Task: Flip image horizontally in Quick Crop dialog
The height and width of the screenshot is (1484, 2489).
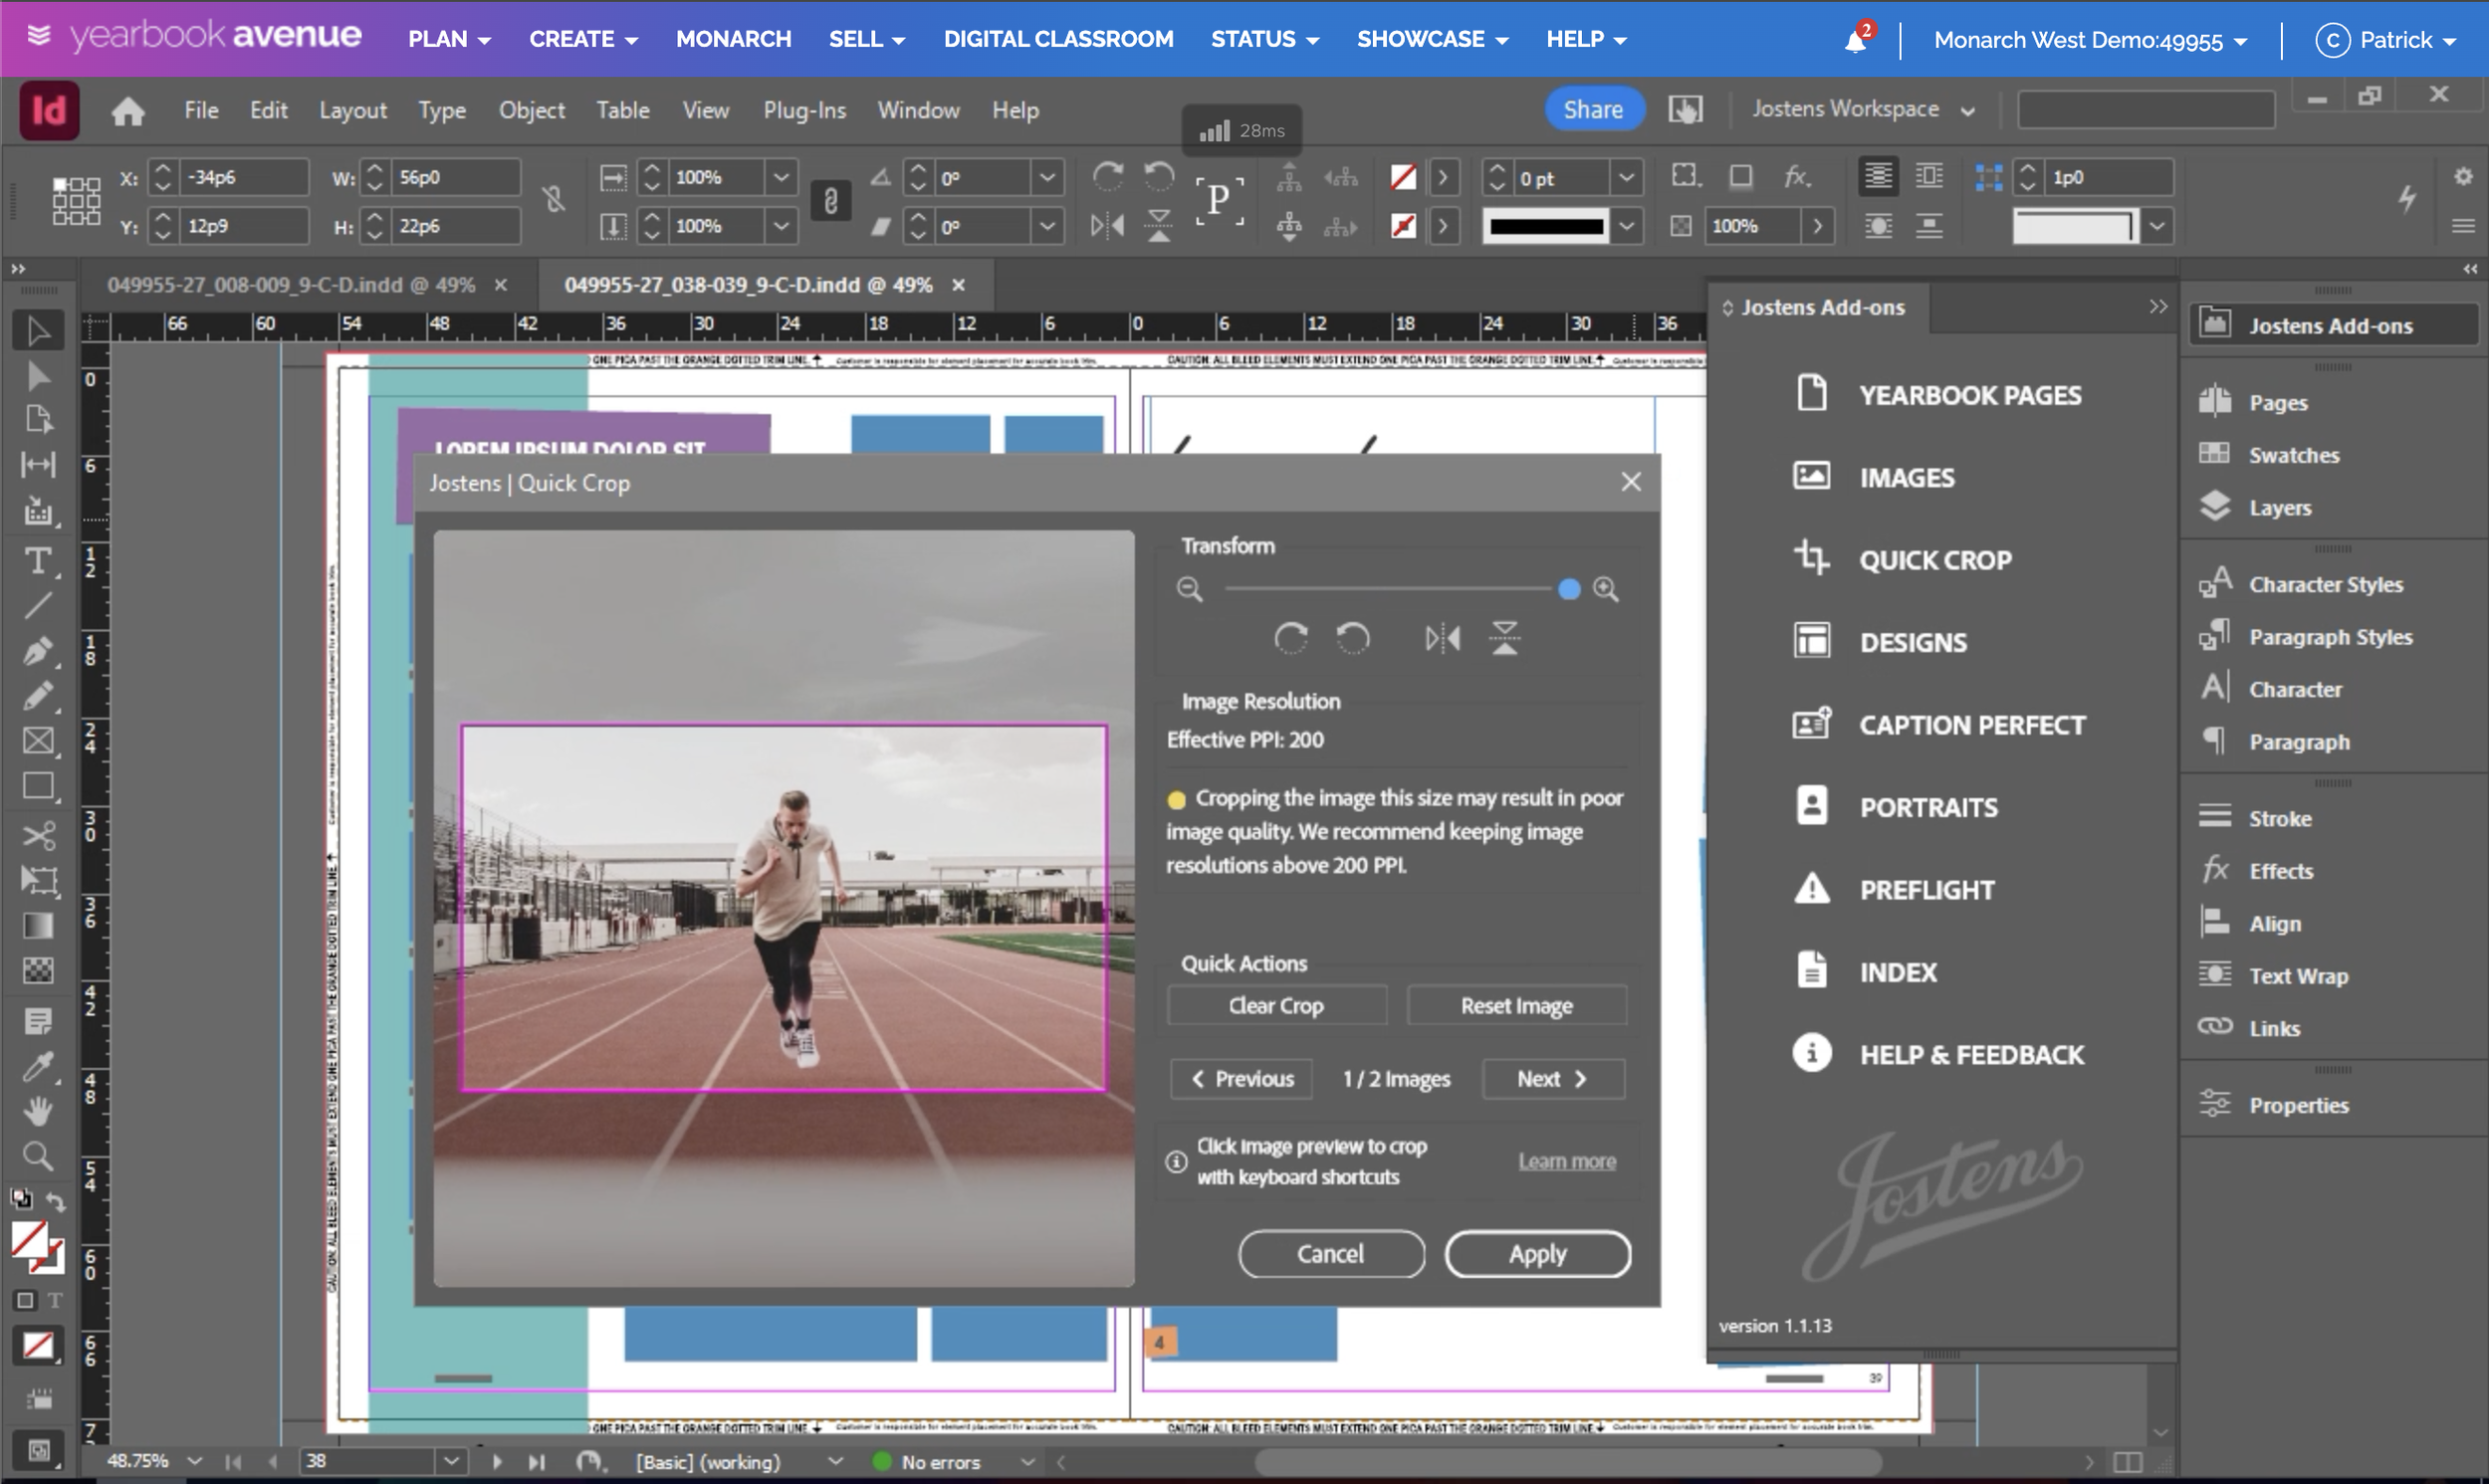Action: click(x=1442, y=638)
